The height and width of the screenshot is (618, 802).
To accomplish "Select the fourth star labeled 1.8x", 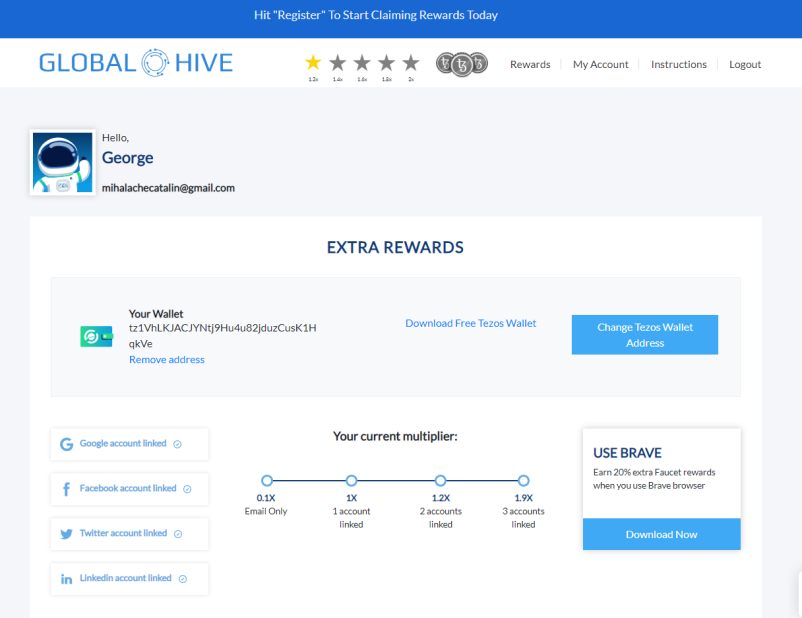I will pos(387,63).
